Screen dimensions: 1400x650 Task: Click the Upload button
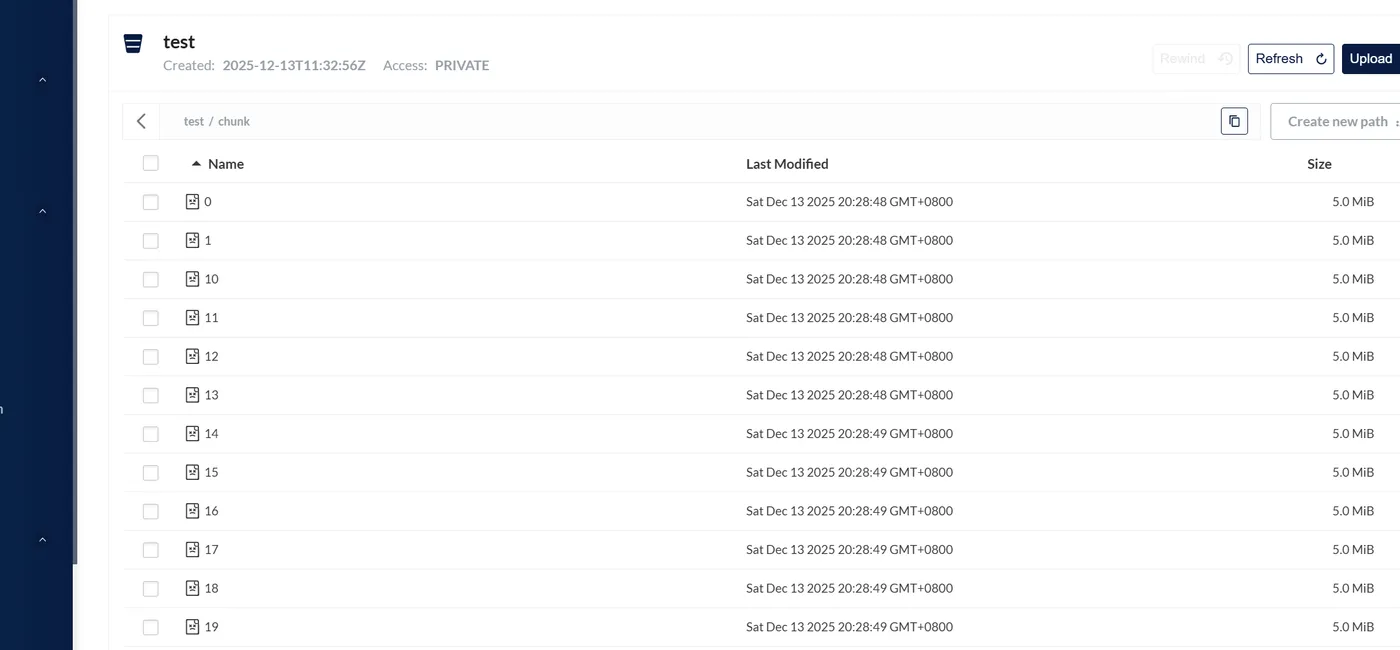[1370, 59]
